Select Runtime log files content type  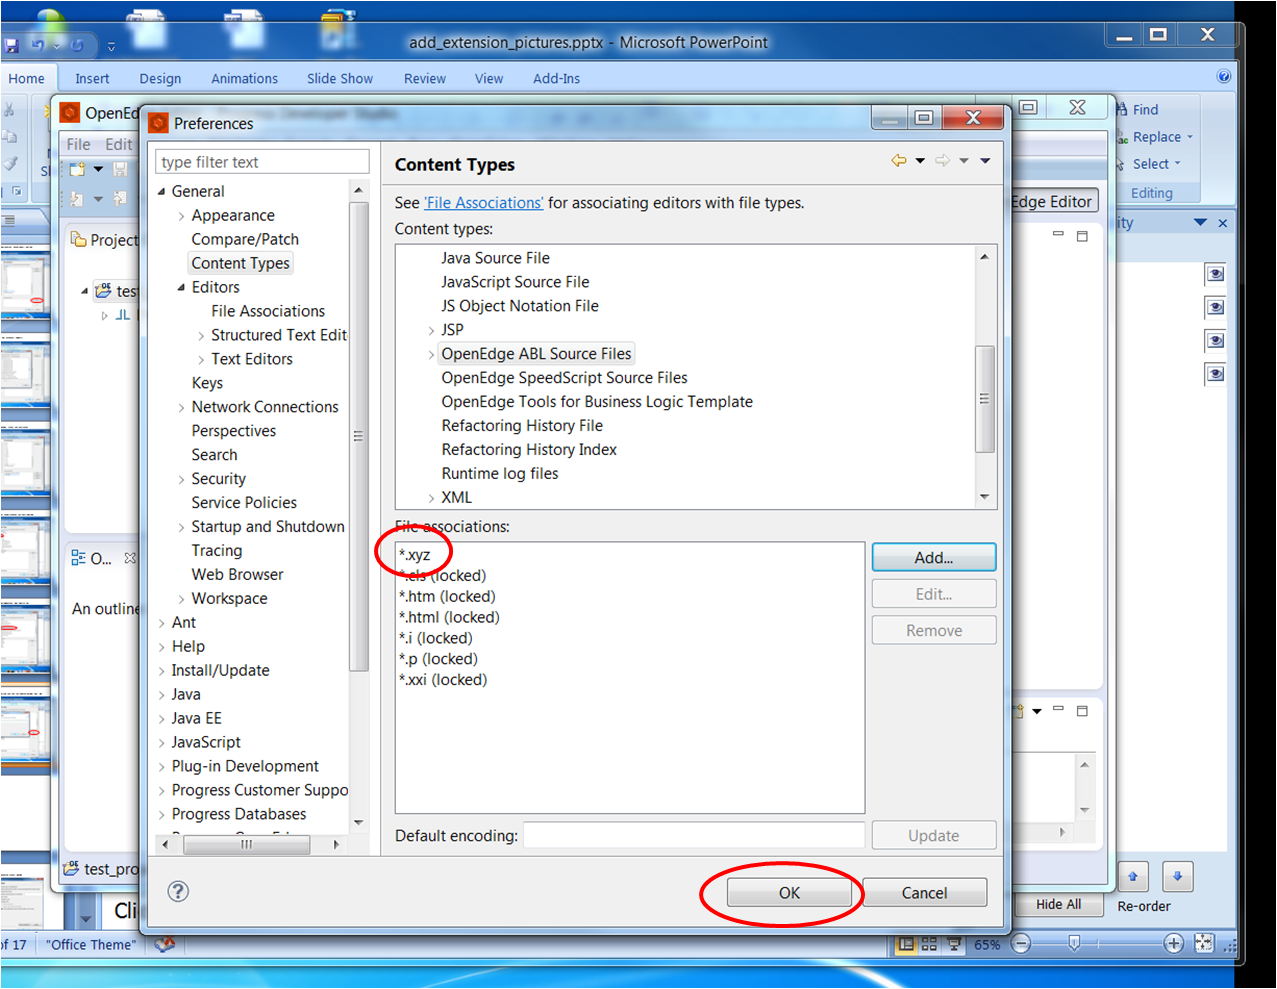point(500,474)
